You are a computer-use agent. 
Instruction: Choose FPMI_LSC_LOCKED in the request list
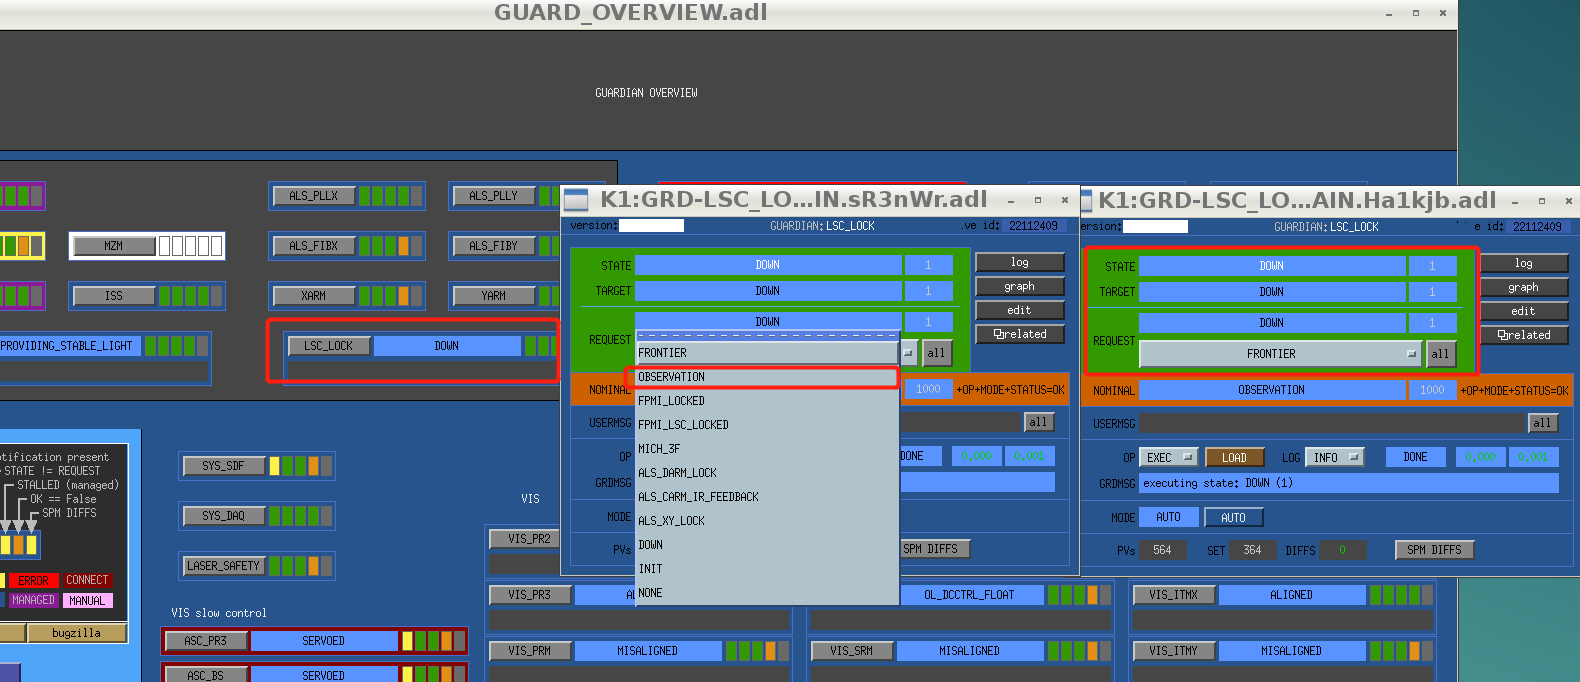click(x=684, y=425)
